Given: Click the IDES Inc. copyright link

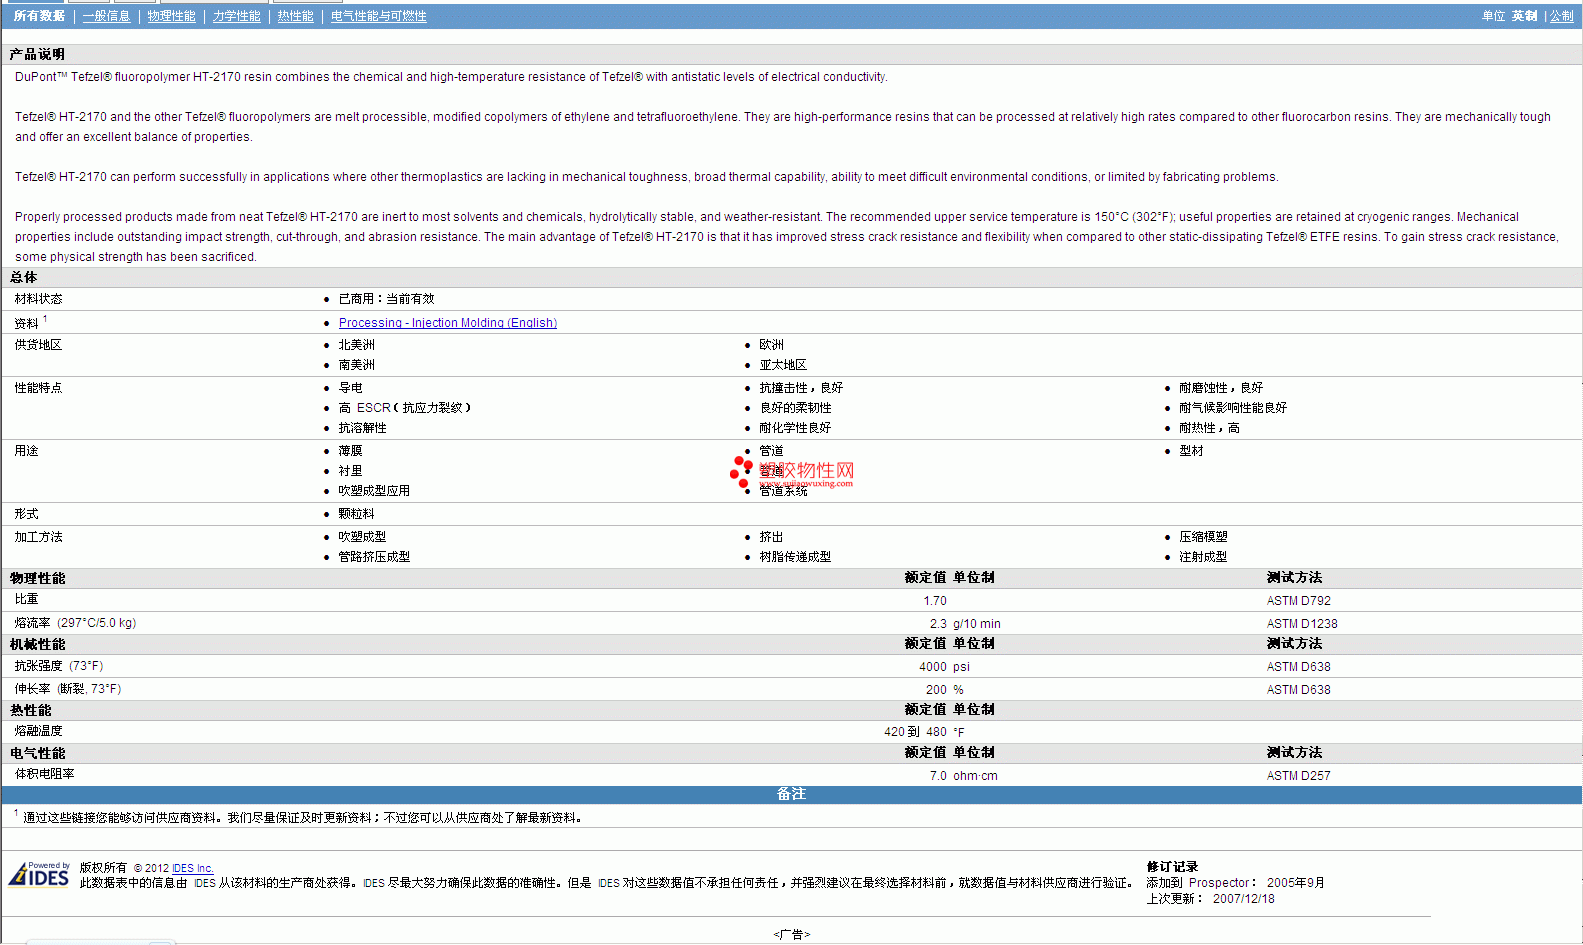Looking at the screenshot, I should click(x=193, y=868).
